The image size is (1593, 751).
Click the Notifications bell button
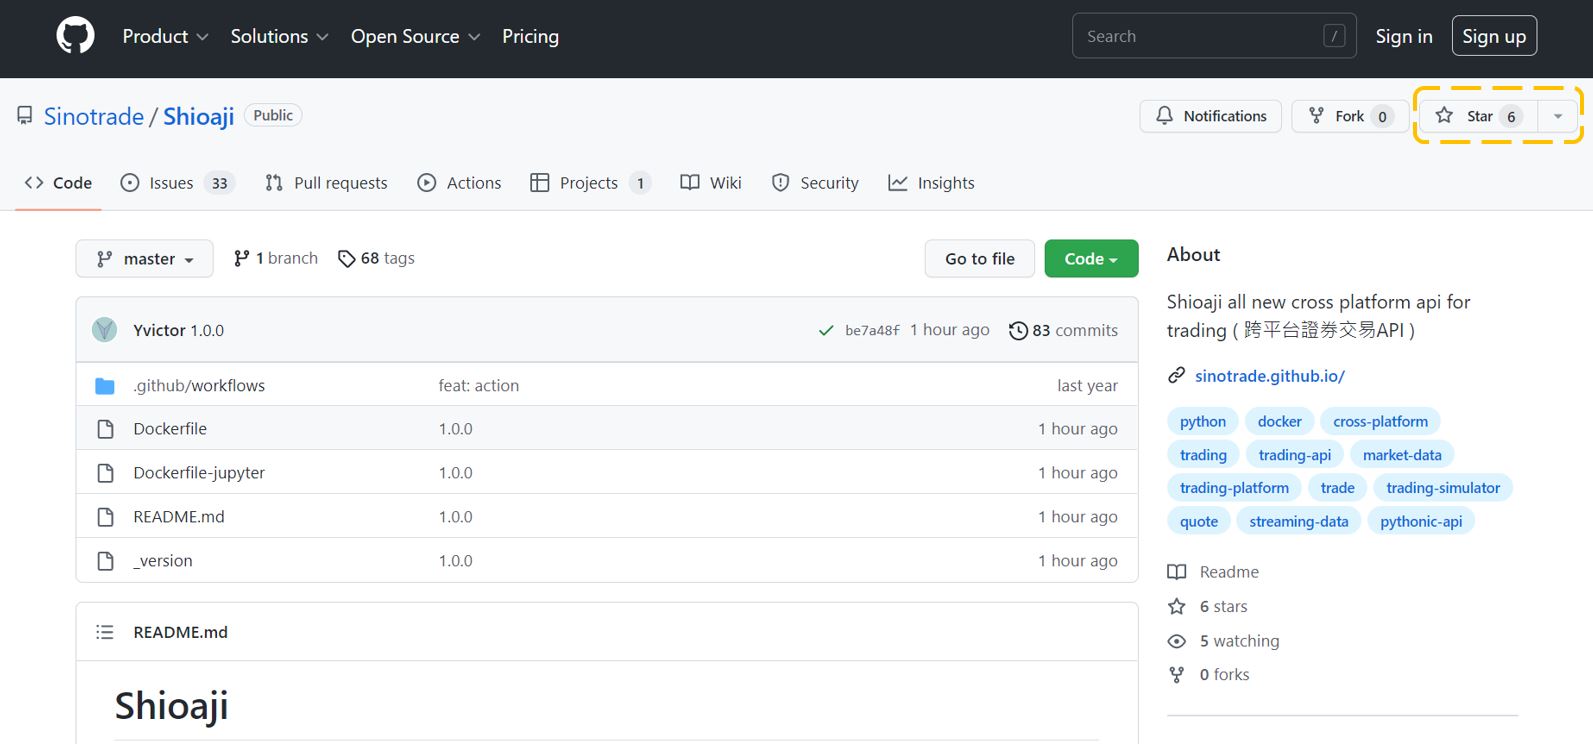click(1211, 116)
